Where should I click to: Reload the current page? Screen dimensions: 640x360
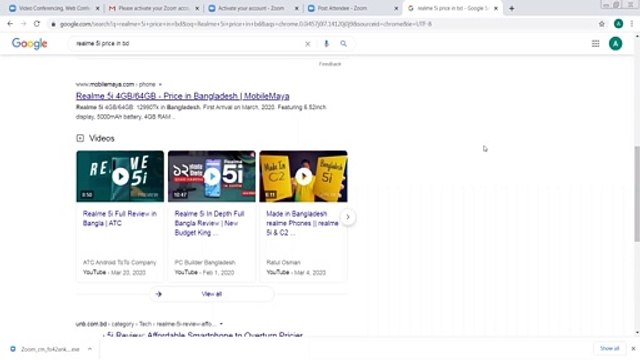click(37, 24)
